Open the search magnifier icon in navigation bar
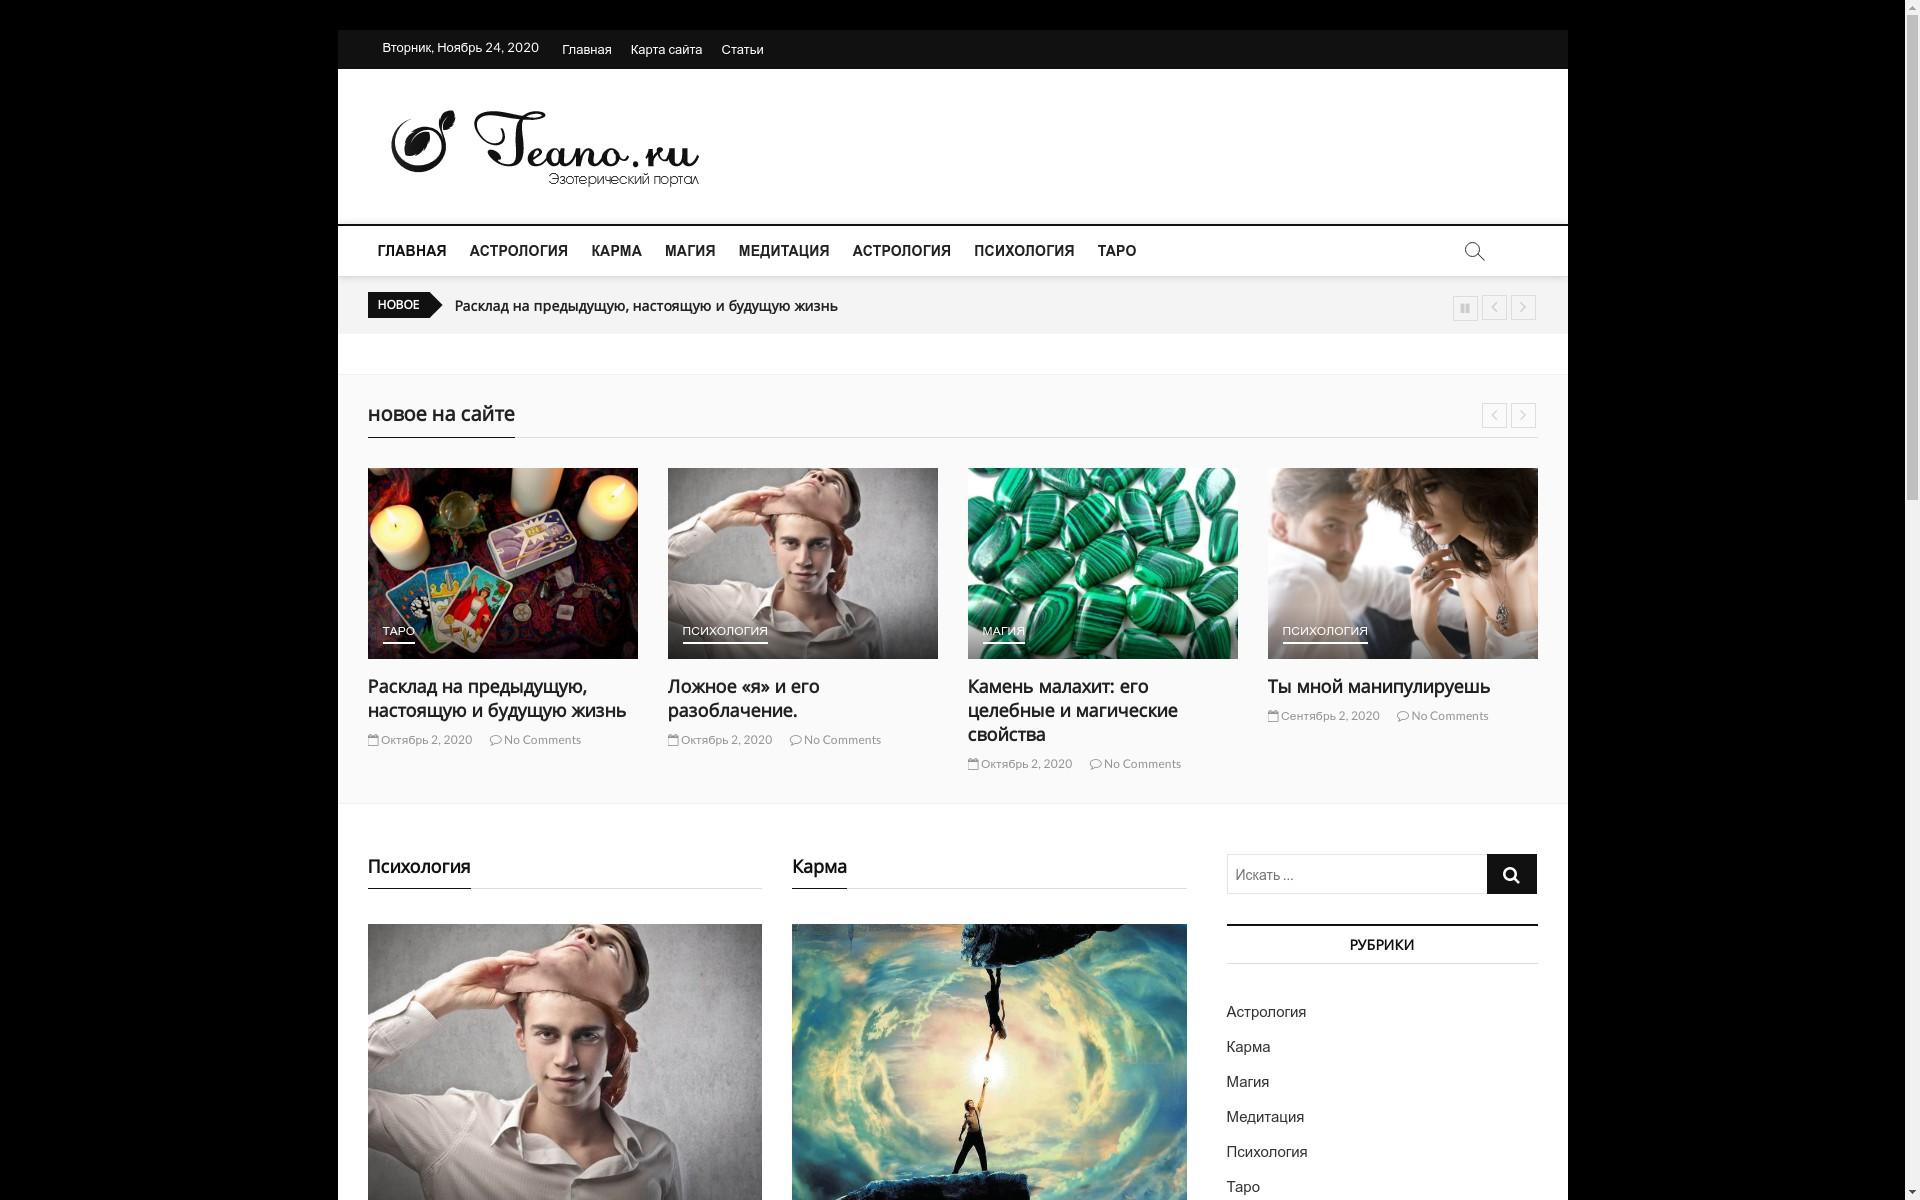 click(x=1474, y=251)
